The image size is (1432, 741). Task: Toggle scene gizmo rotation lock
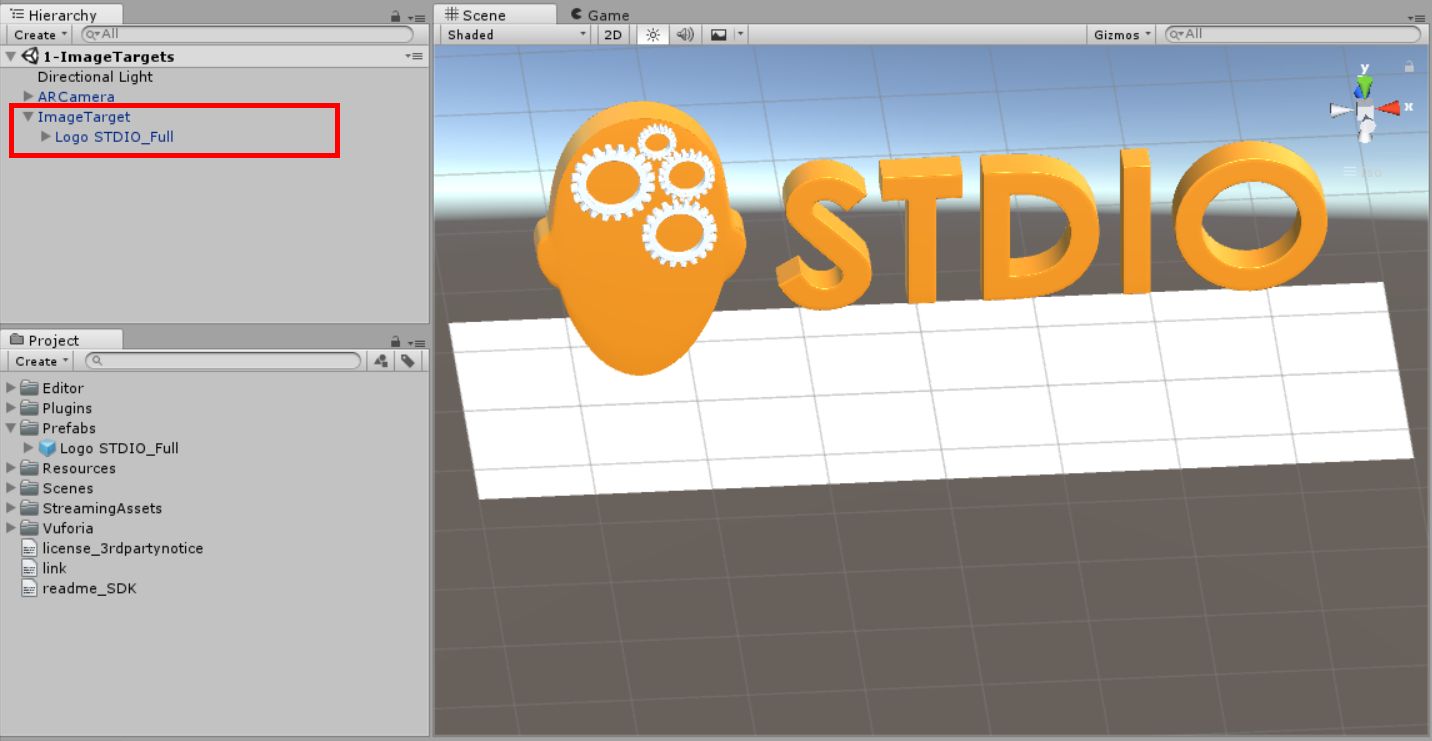tap(1409, 67)
